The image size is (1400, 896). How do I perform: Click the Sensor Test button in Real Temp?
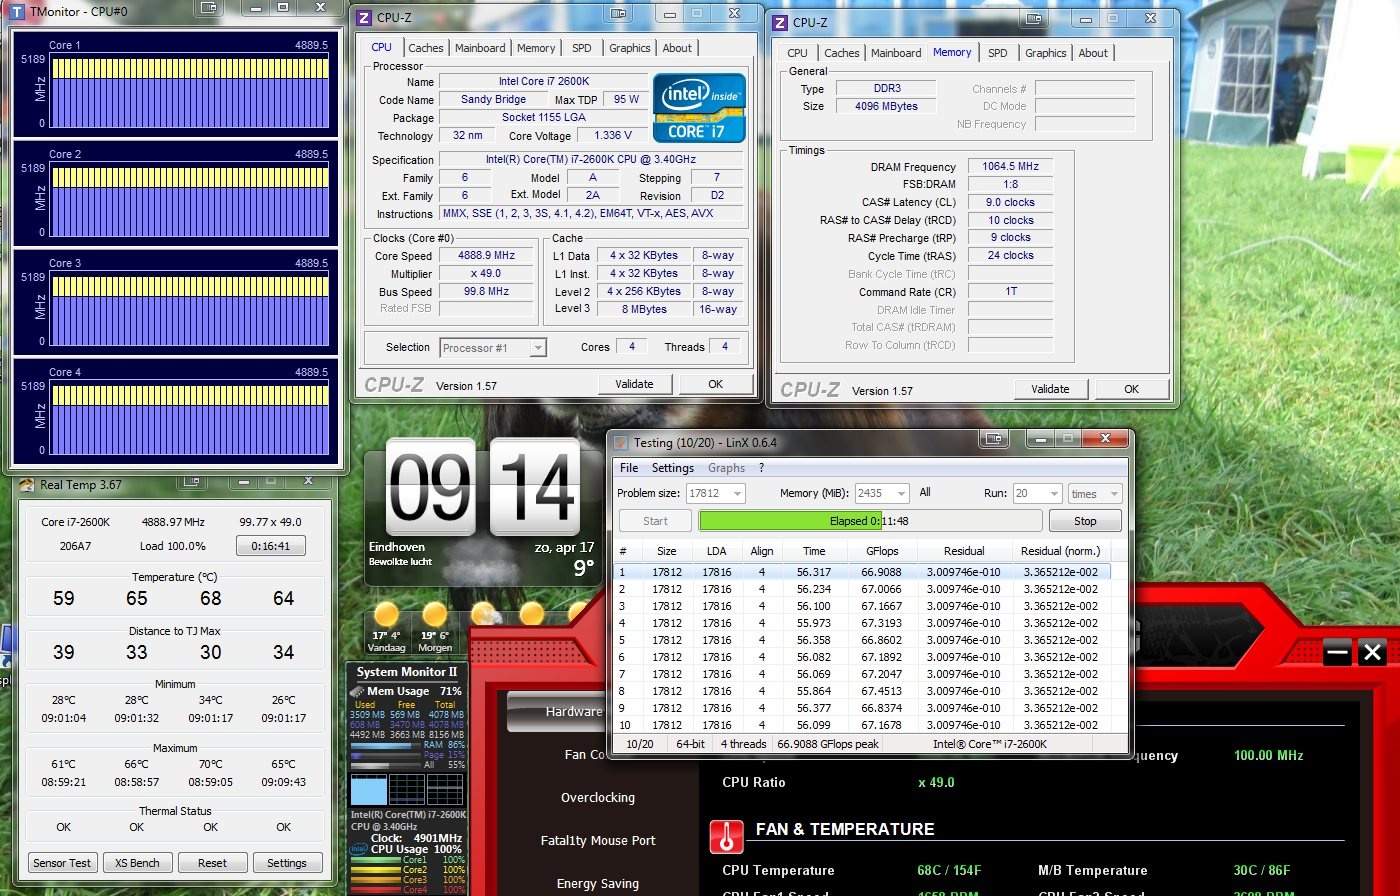62,863
